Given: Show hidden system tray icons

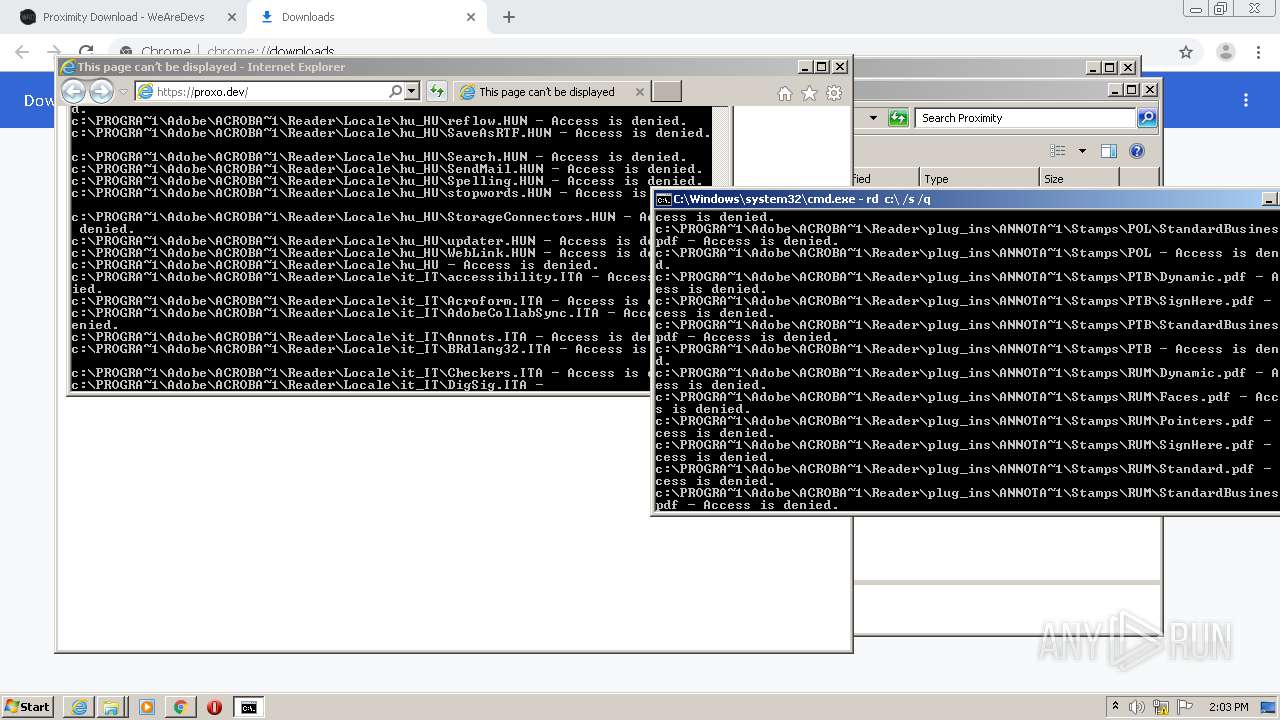Looking at the screenshot, I should pos(1115,707).
